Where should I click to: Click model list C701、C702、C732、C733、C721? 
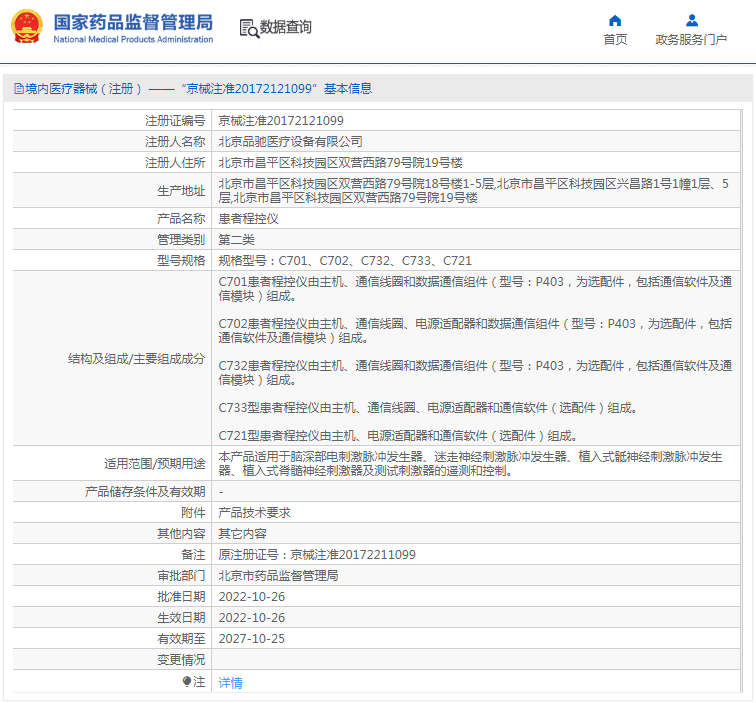pos(345,261)
